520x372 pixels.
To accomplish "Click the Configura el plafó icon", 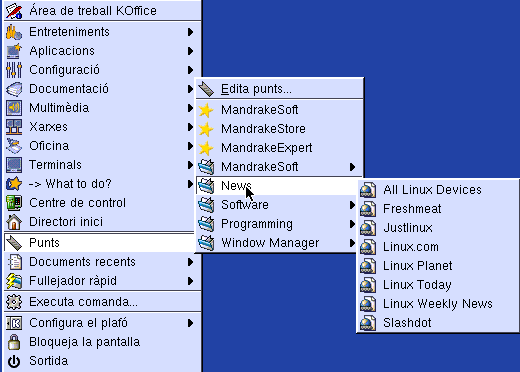I will [x=14, y=323].
